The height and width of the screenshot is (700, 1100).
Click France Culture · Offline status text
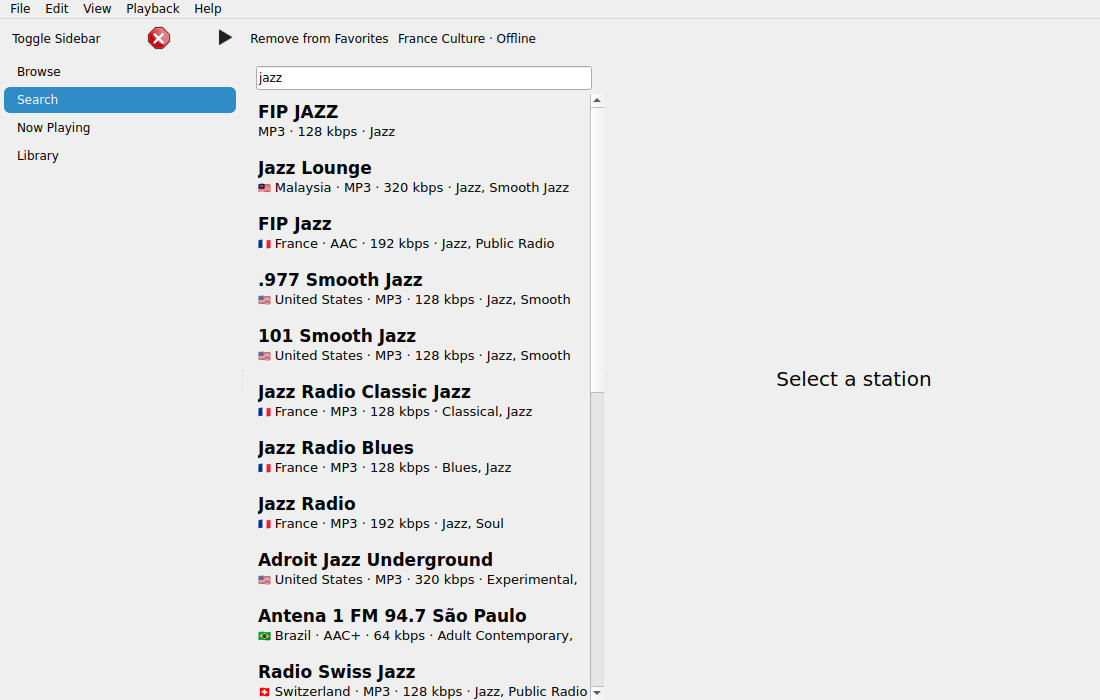[467, 39]
